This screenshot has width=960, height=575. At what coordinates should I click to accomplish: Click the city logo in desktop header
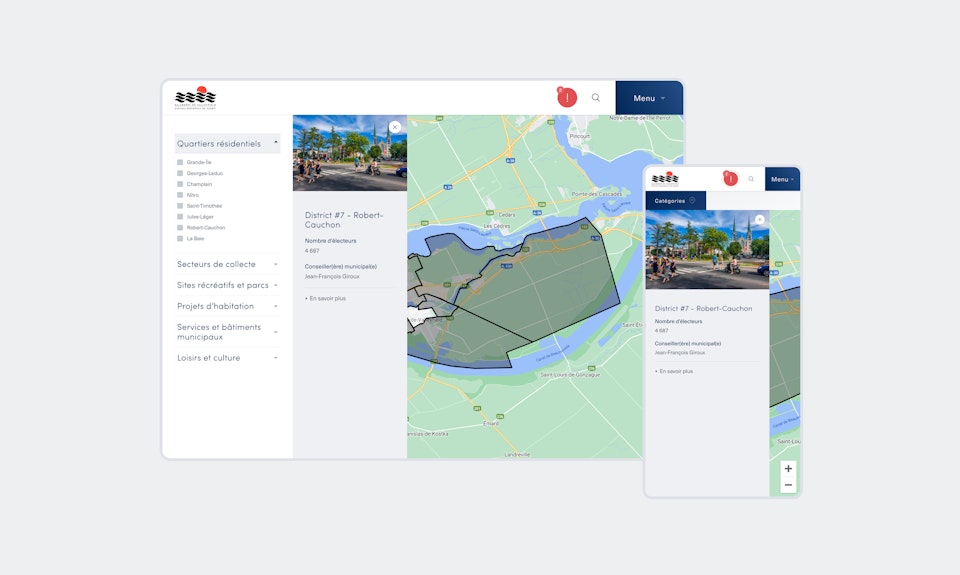(195, 97)
